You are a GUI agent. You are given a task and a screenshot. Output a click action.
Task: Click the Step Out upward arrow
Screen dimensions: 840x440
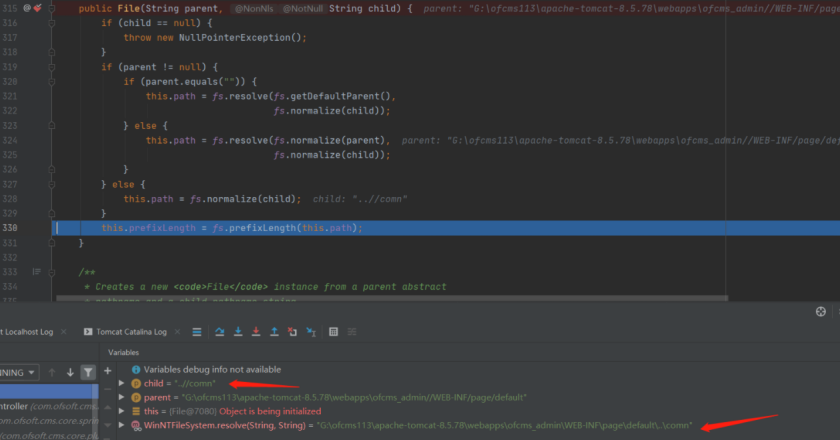(x=274, y=332)
